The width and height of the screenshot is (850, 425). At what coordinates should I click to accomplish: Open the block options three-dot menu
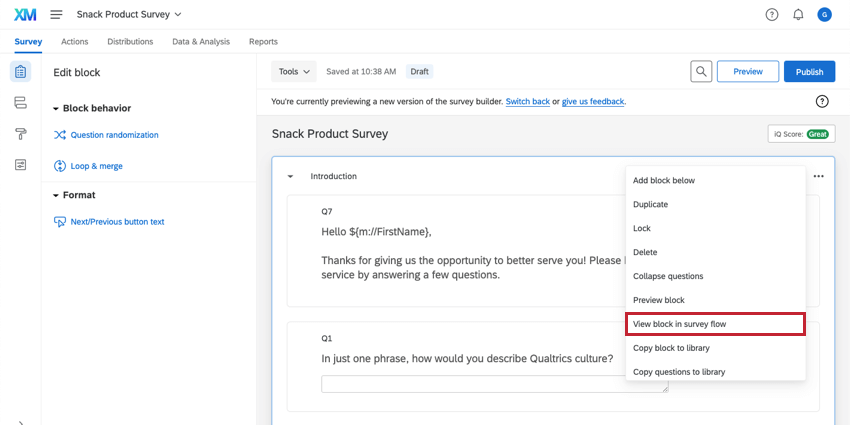[x=819, y=176]
